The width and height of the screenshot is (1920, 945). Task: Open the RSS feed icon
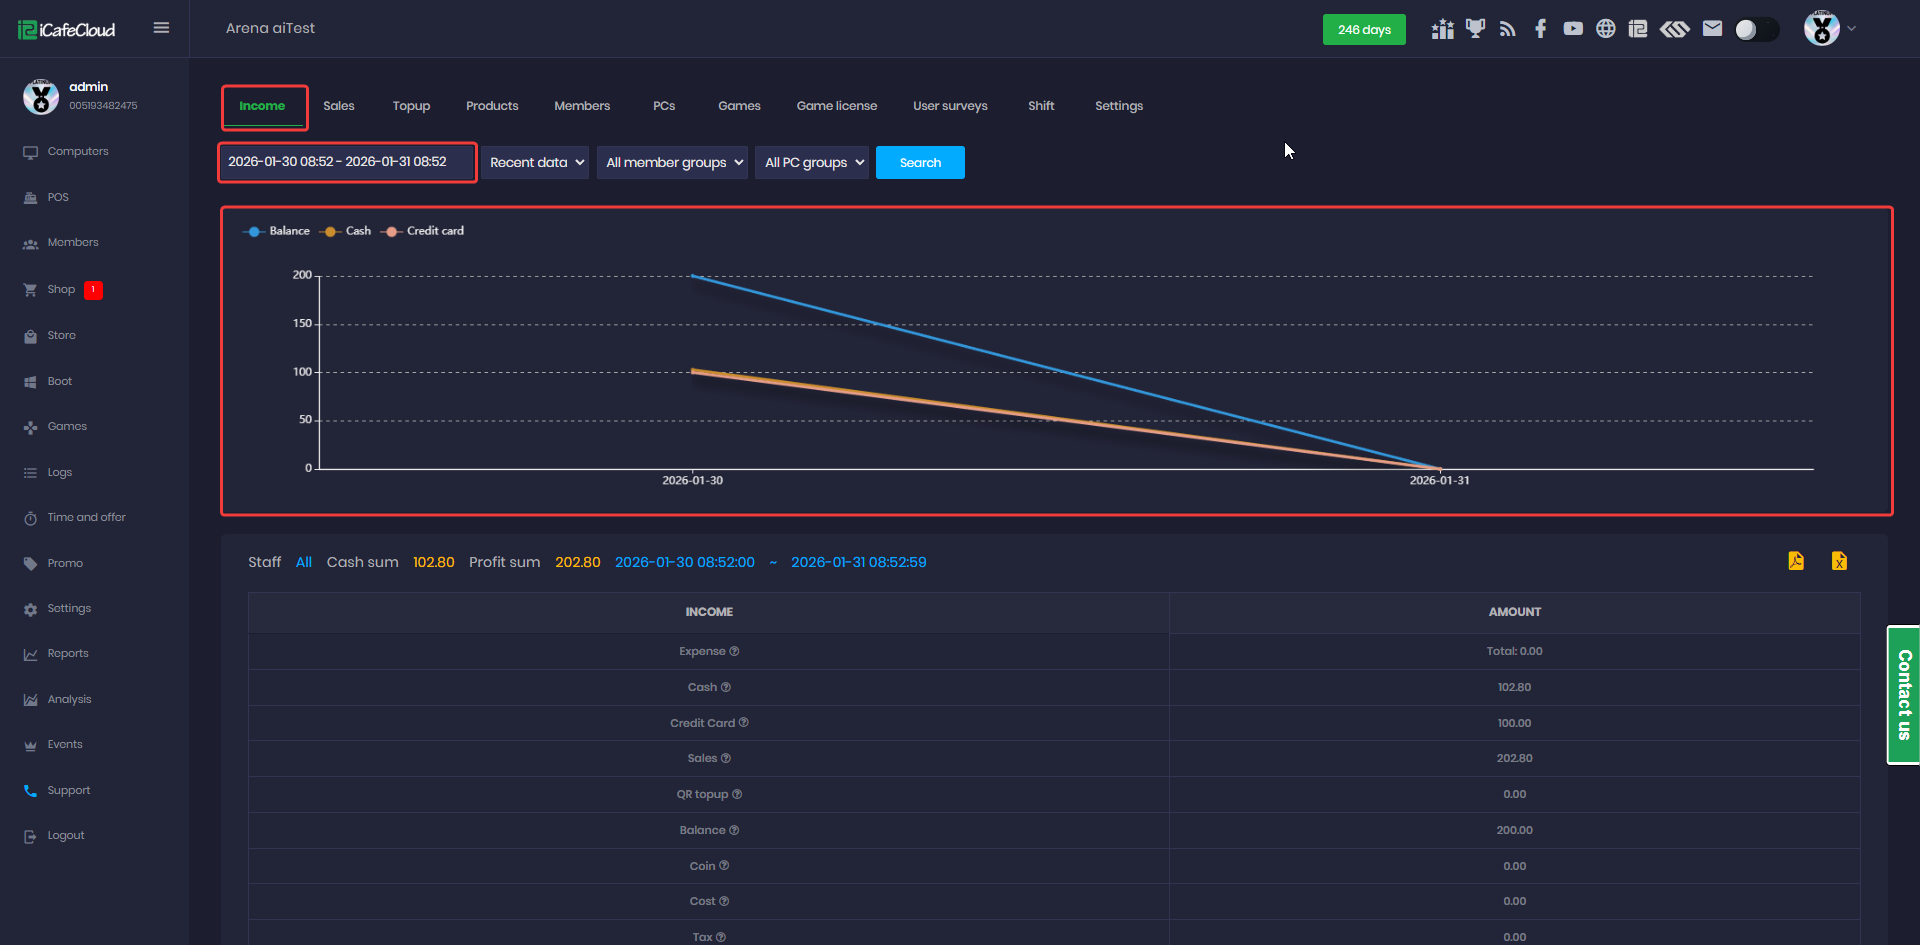pyautogui.click(x=1508, y=29)
